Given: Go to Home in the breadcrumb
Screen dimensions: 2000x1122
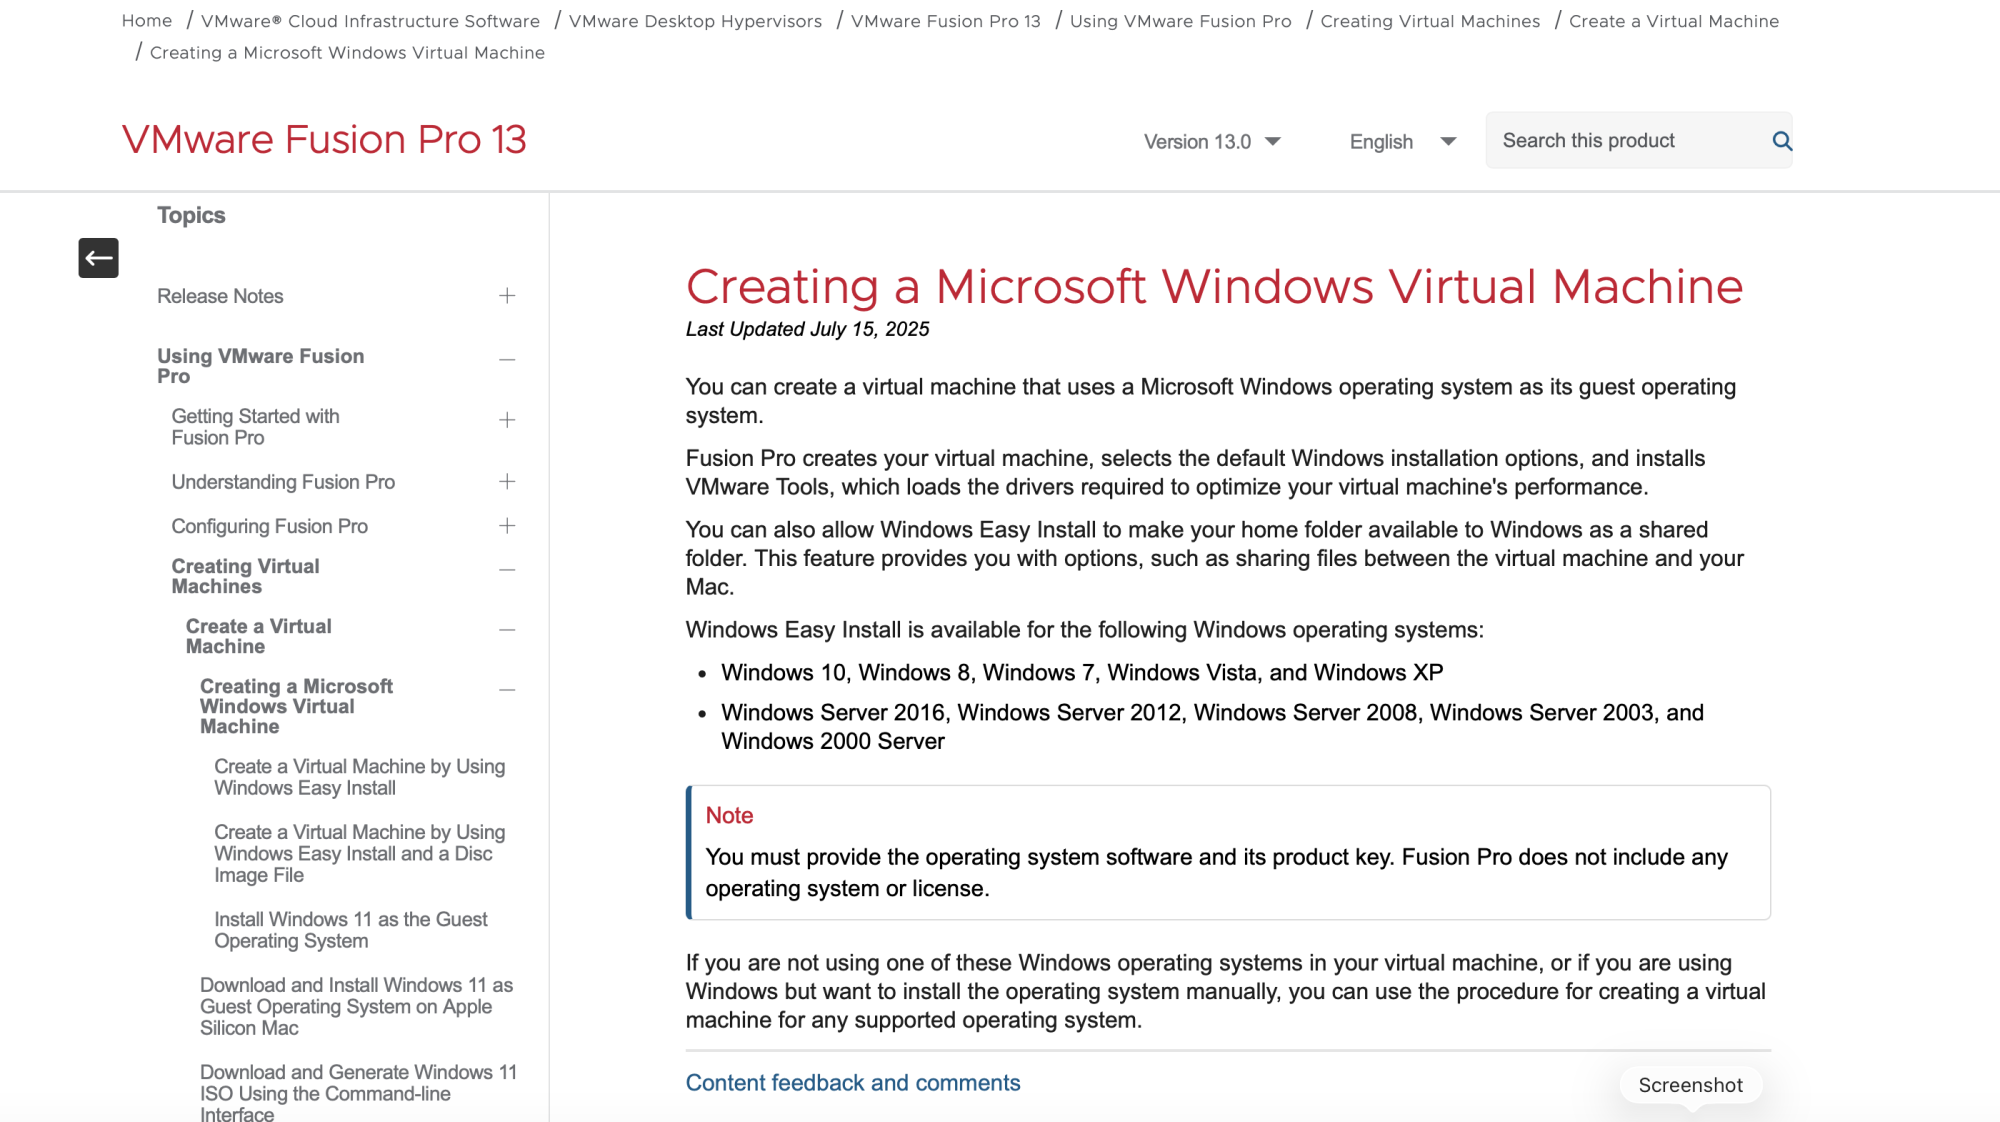Looking at the screenshot, I should point(147,21).
